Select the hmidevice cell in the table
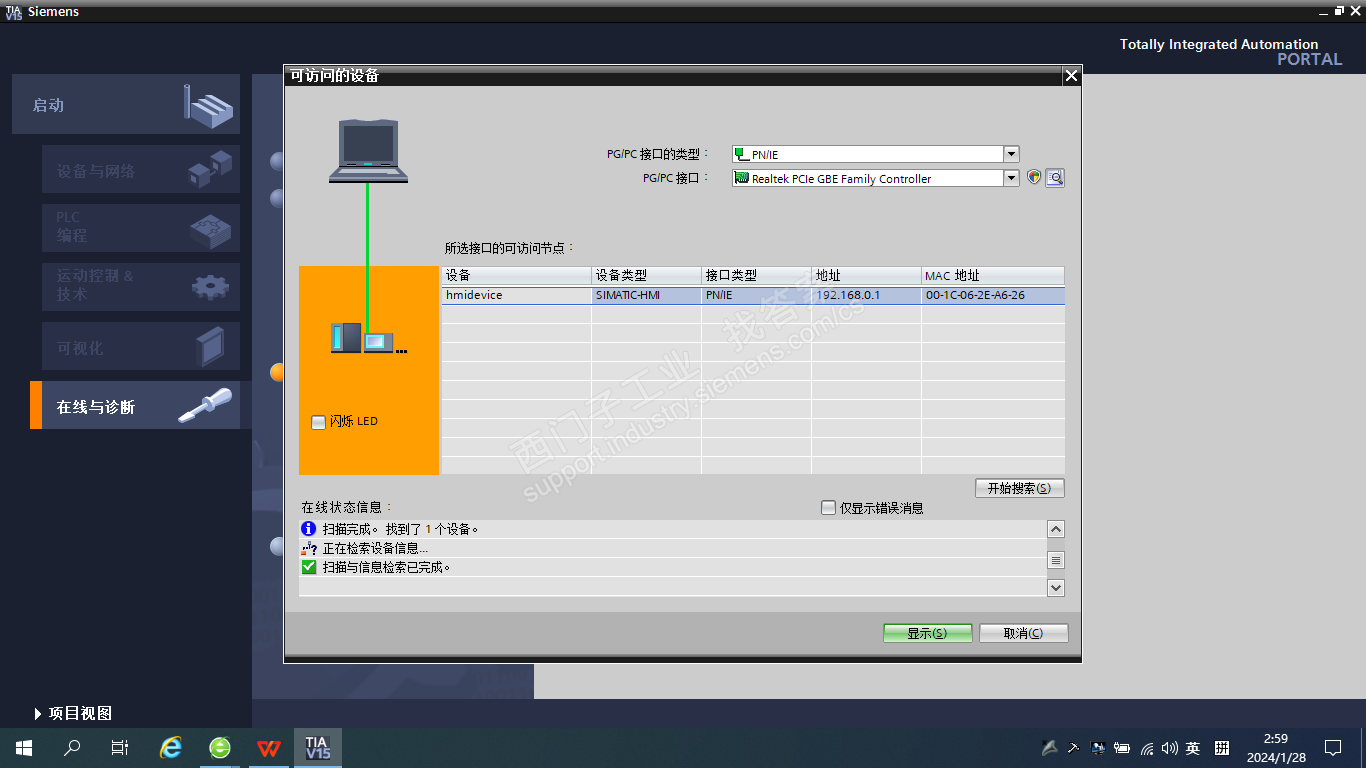Screen dimensions: 1366x768 click(517, 295)
